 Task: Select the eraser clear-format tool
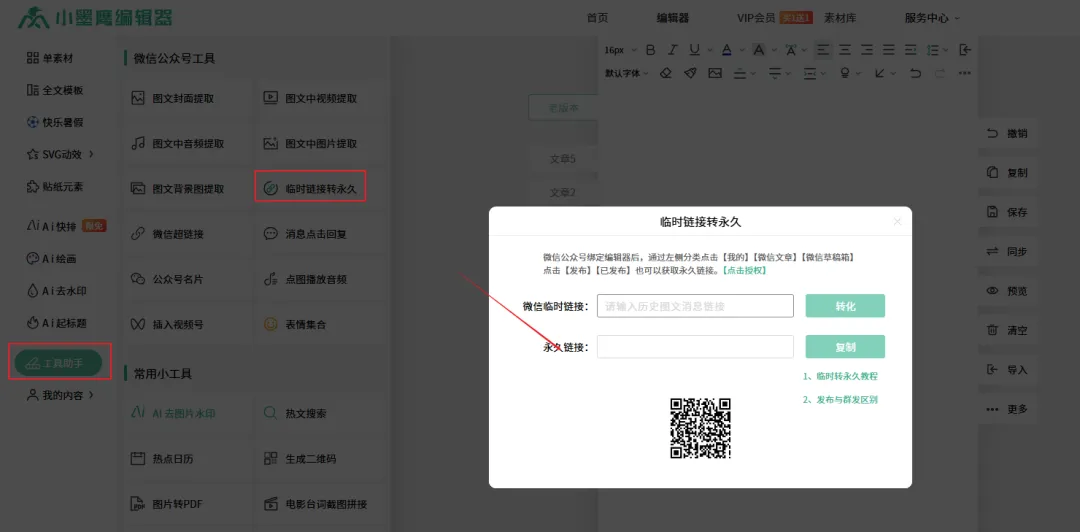665,72
